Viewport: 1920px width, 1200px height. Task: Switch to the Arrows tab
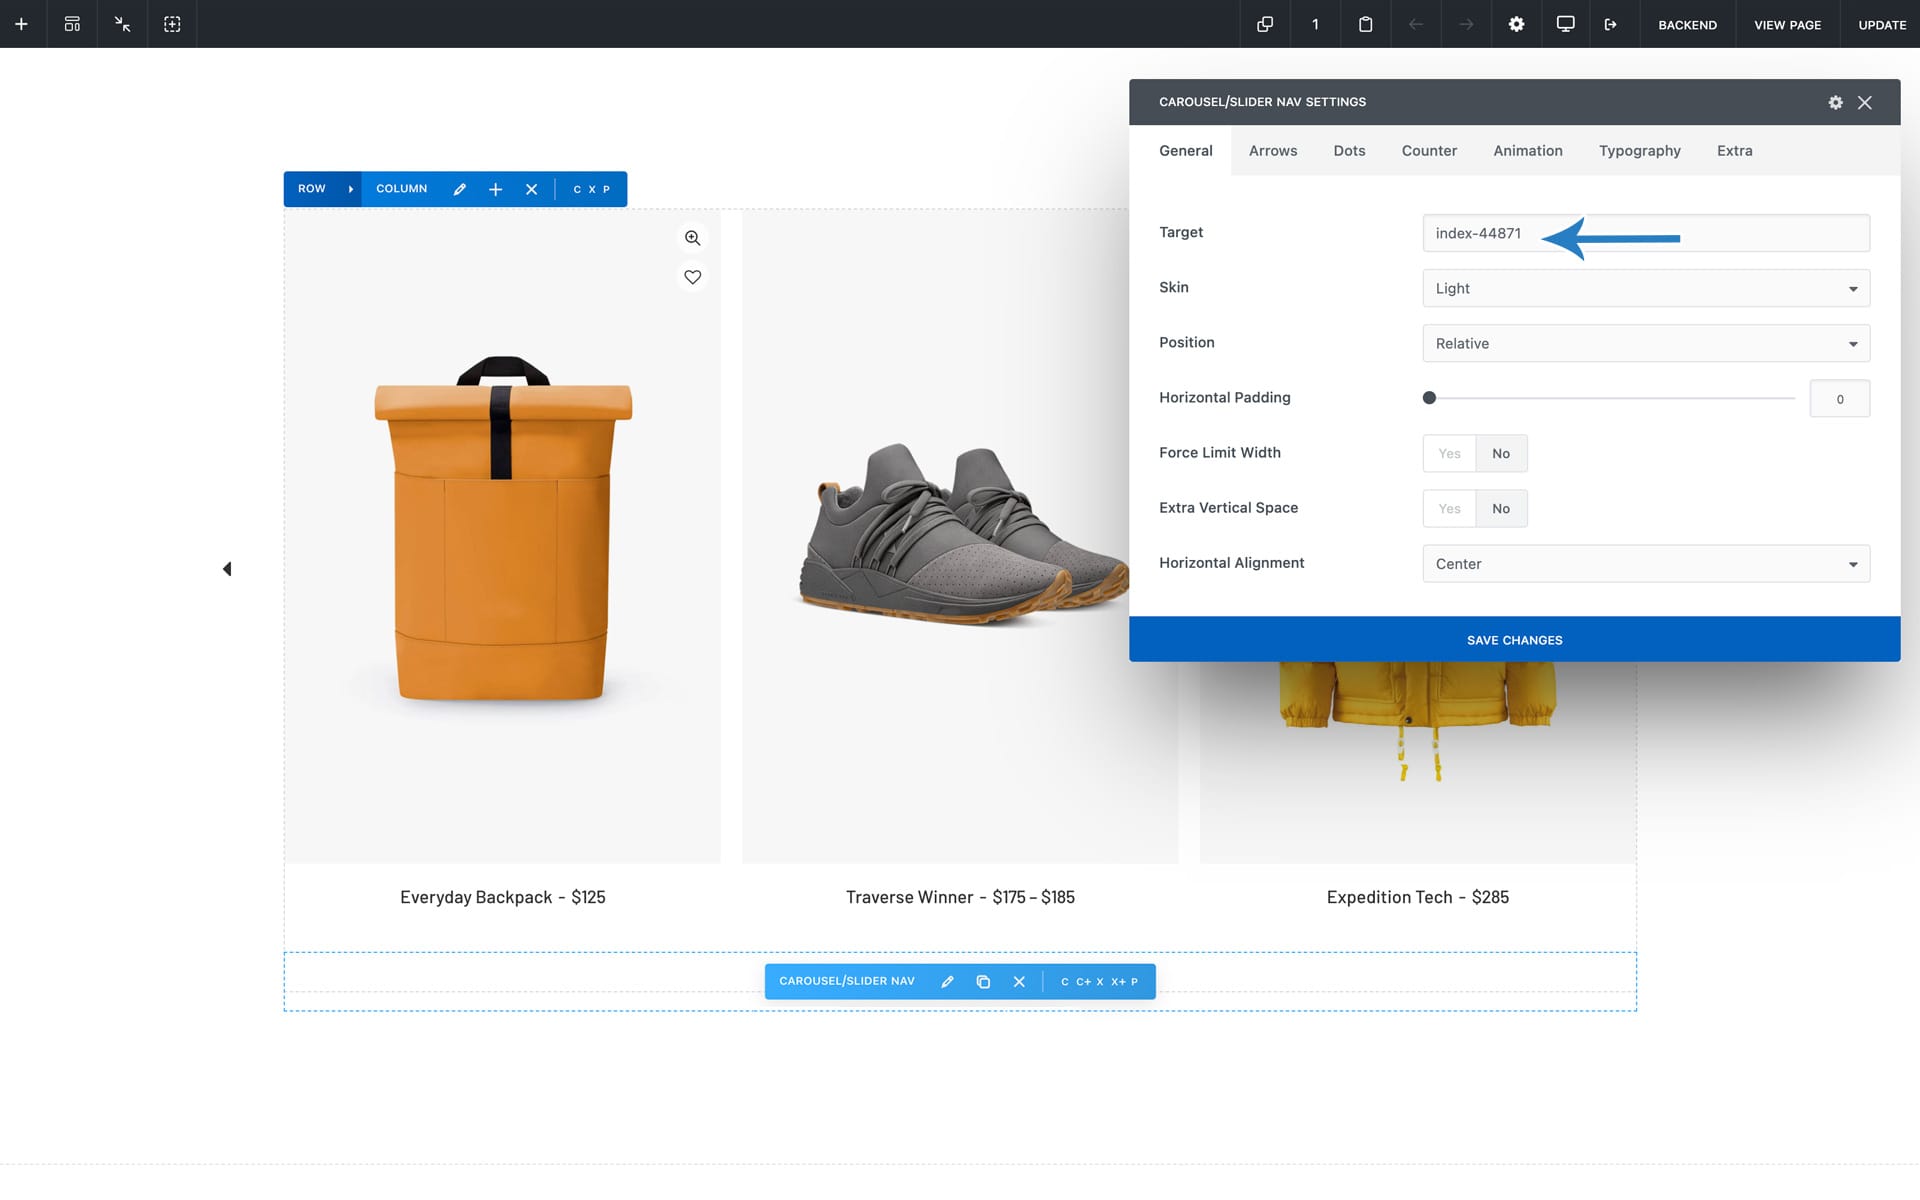1272,151
